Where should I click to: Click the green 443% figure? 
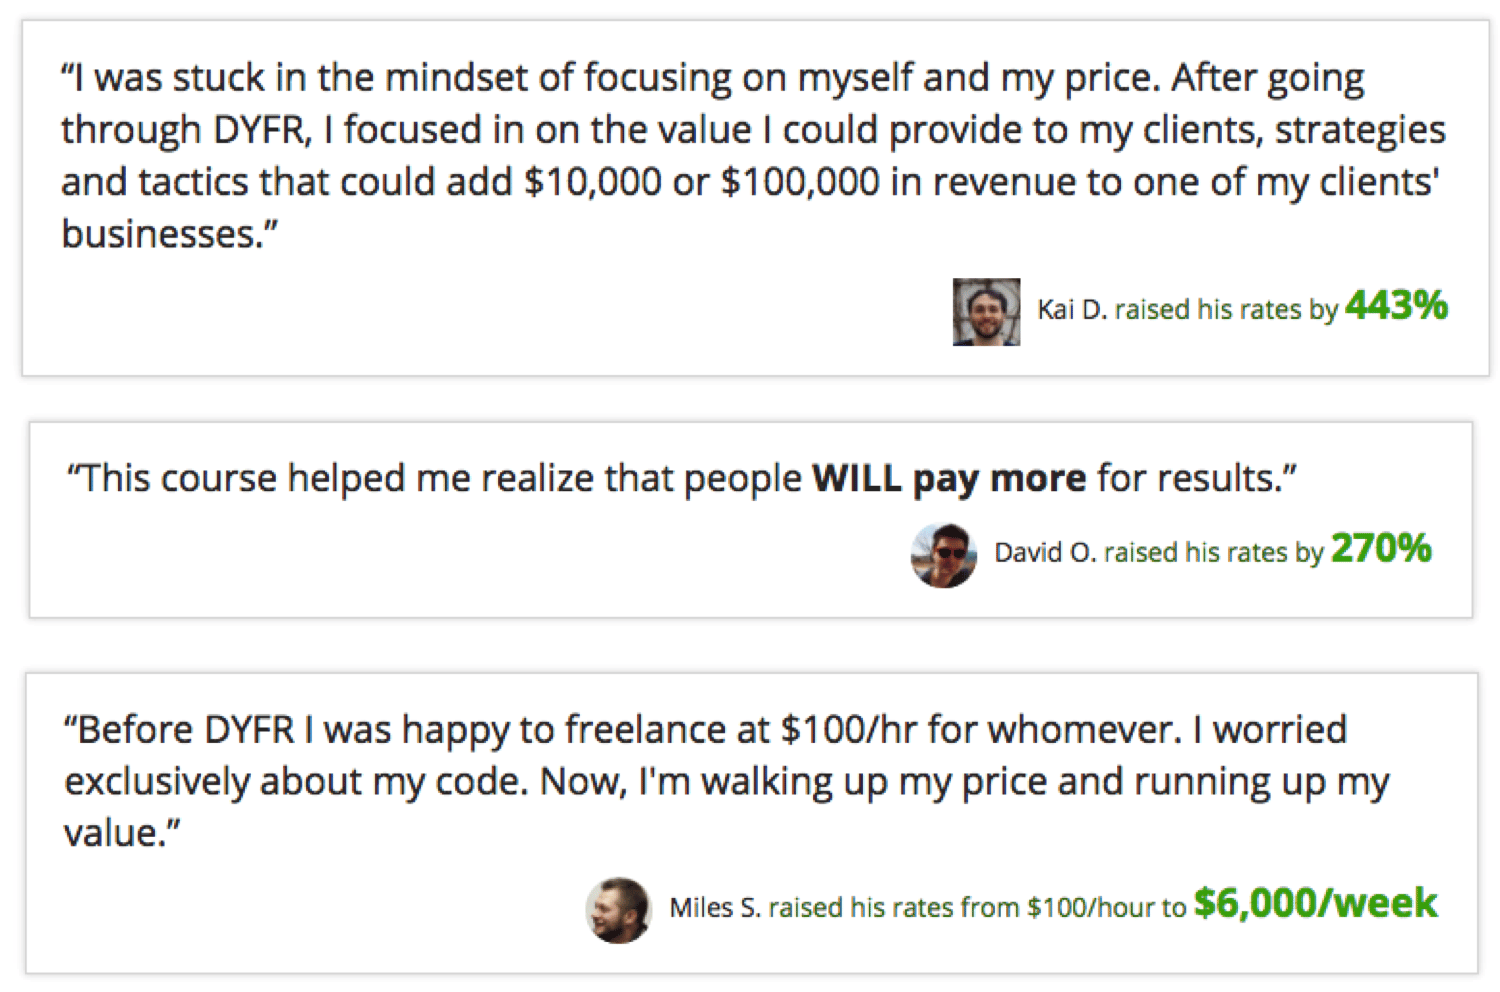tap(1396, 306)
